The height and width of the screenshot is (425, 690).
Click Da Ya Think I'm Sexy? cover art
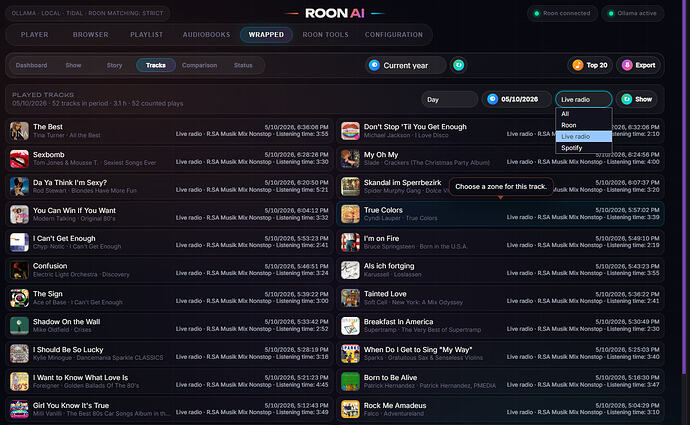pyautogui.click(x=19, y=187)
